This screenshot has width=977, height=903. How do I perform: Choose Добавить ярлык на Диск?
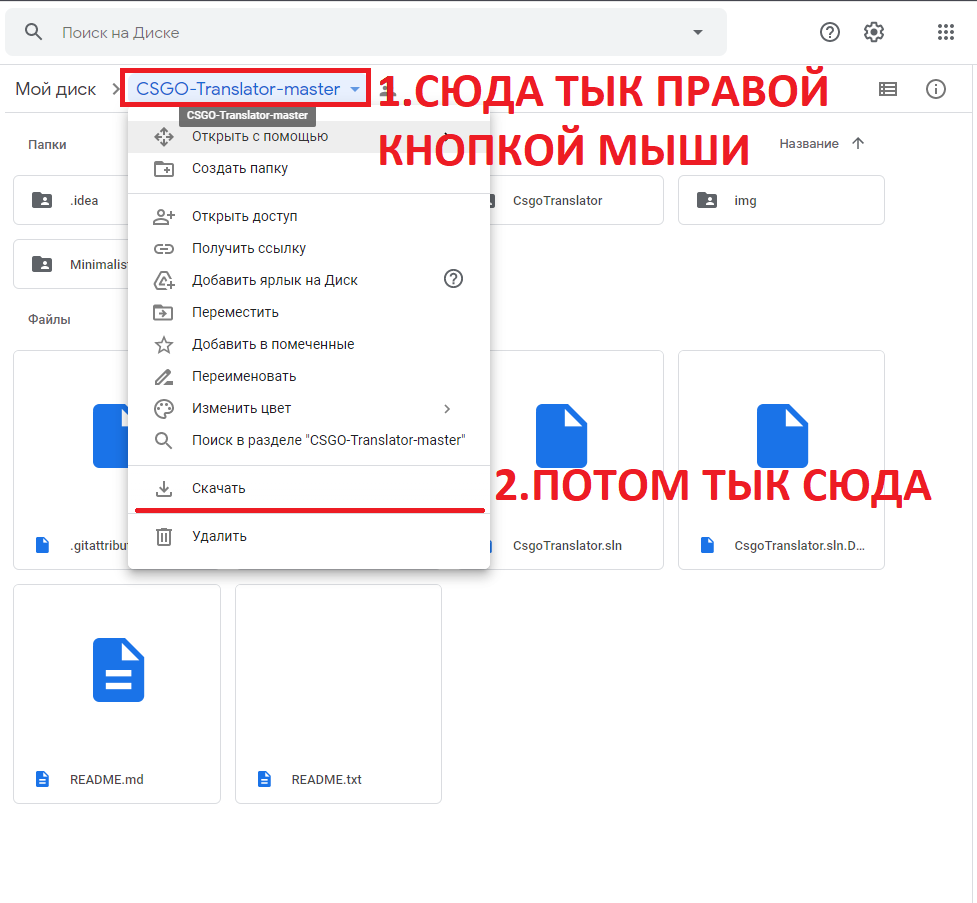point(308,280)
